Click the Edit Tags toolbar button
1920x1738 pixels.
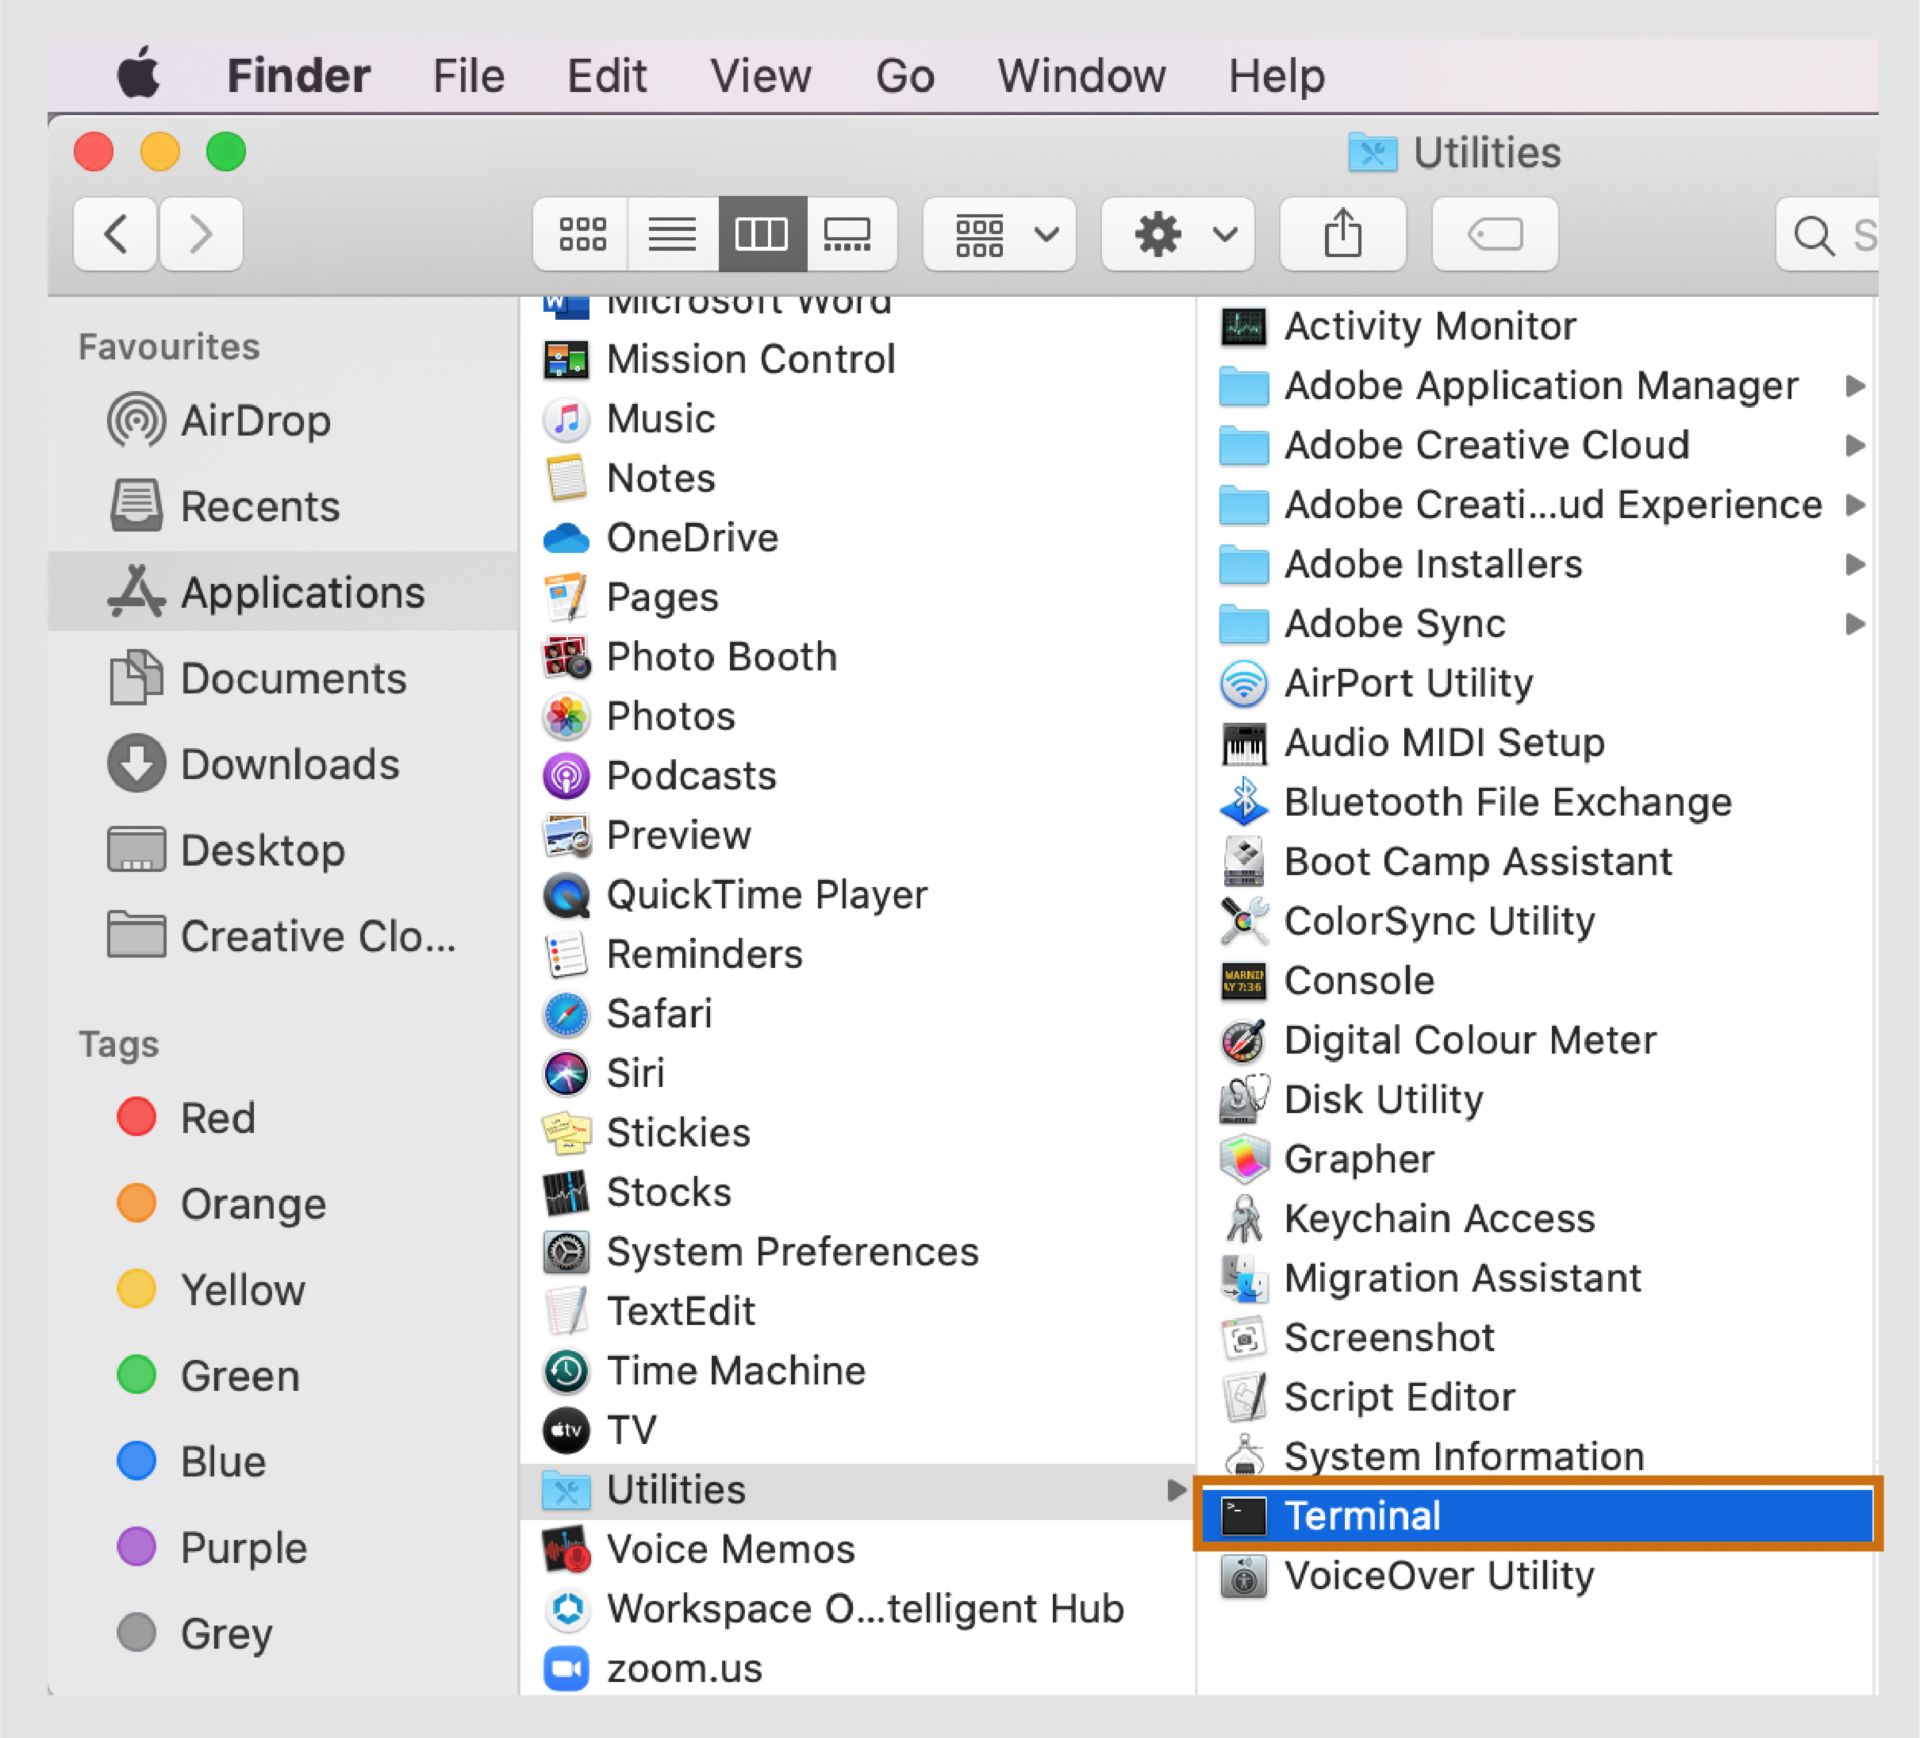coord(1495,235)
